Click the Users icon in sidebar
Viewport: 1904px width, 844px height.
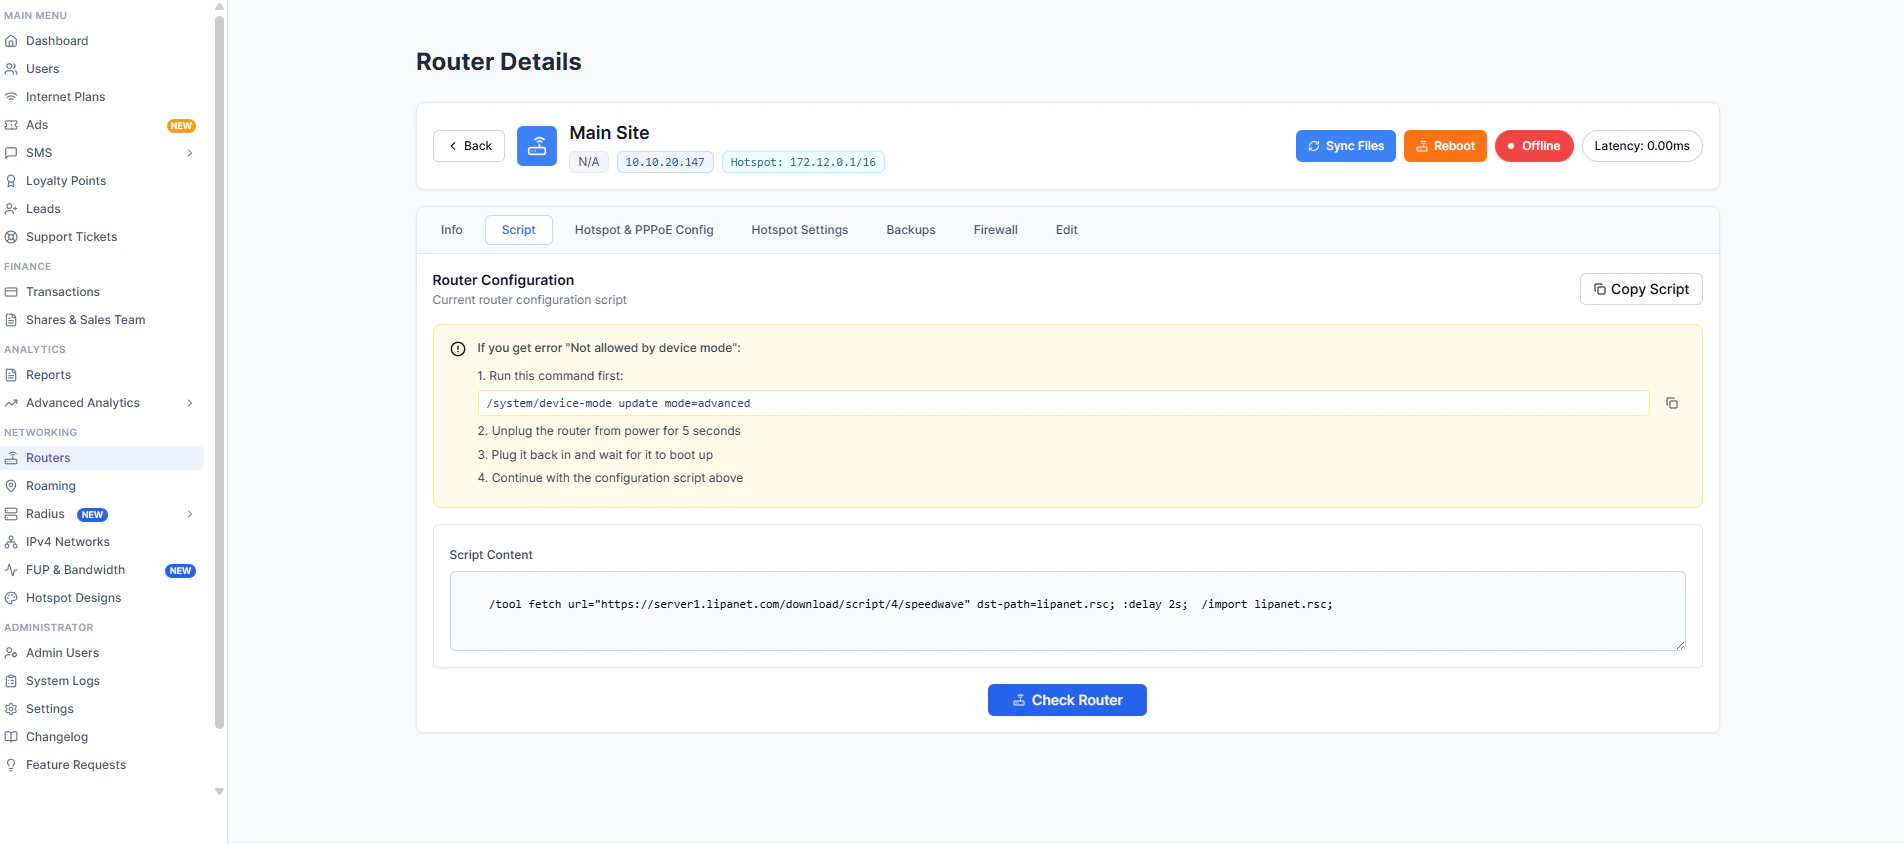point(11,69)
